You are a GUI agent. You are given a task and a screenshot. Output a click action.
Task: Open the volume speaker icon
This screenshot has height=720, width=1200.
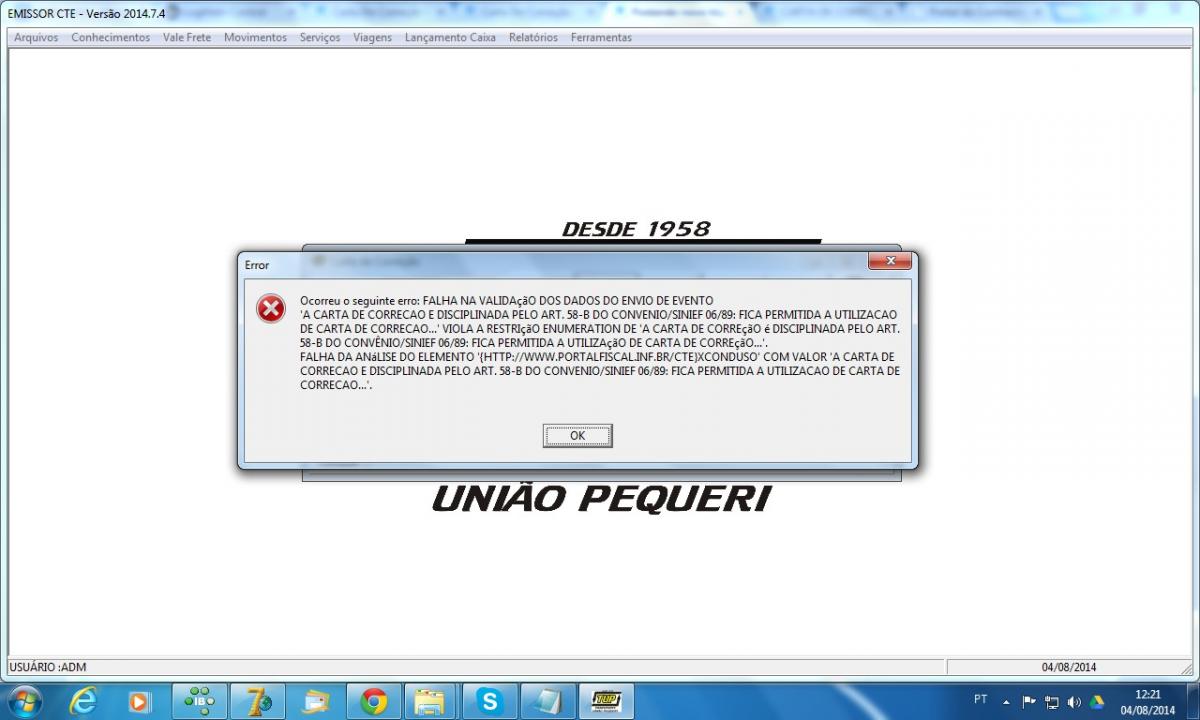click(1073, 701)
